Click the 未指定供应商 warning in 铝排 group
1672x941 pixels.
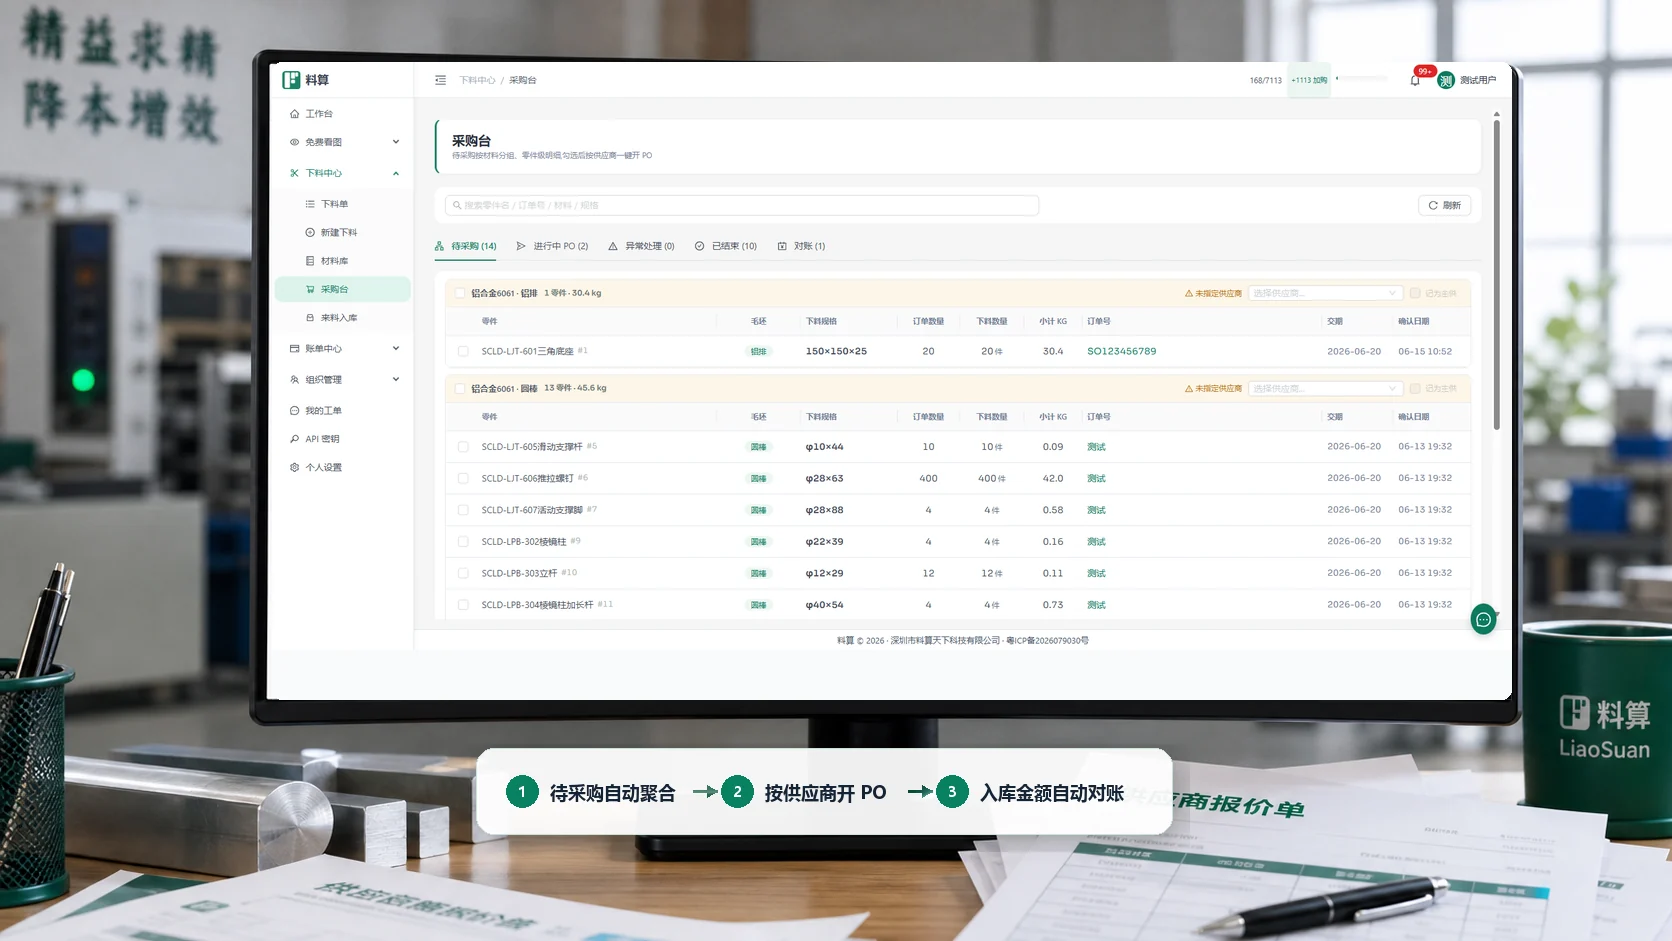coord(1213,293)
